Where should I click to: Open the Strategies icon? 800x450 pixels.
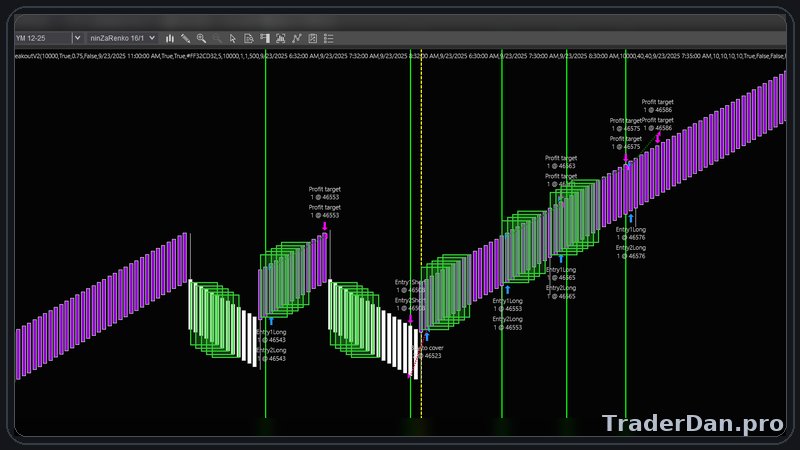pyautogui.click(x=313, y=38)
